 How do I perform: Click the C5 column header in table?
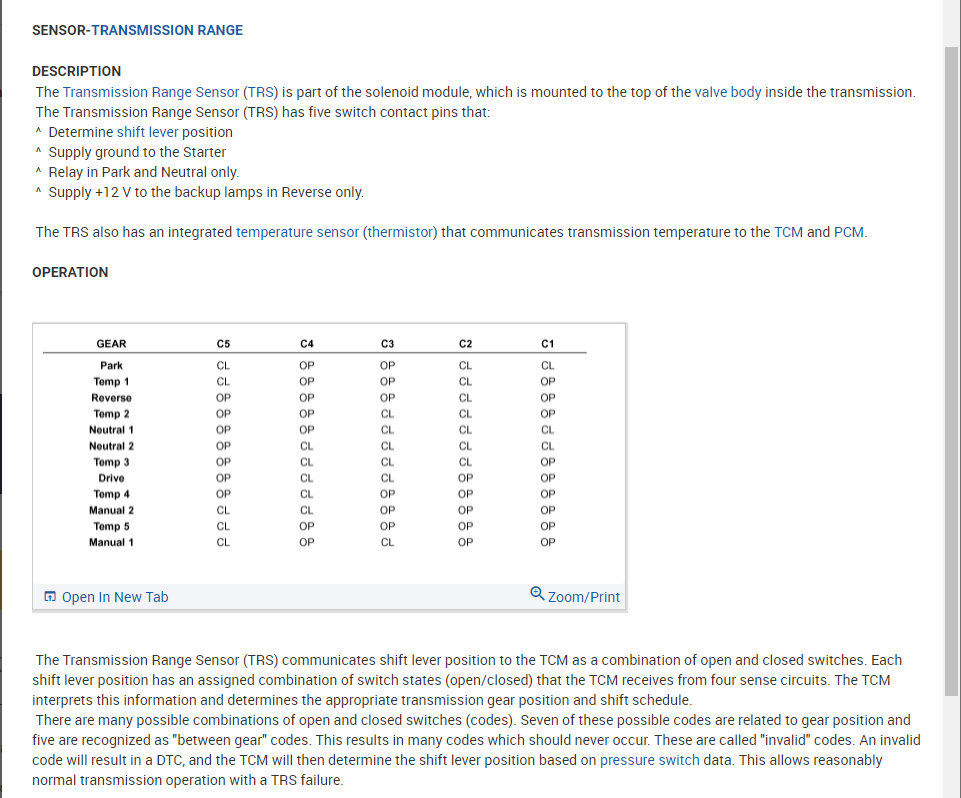pos(223,344)
